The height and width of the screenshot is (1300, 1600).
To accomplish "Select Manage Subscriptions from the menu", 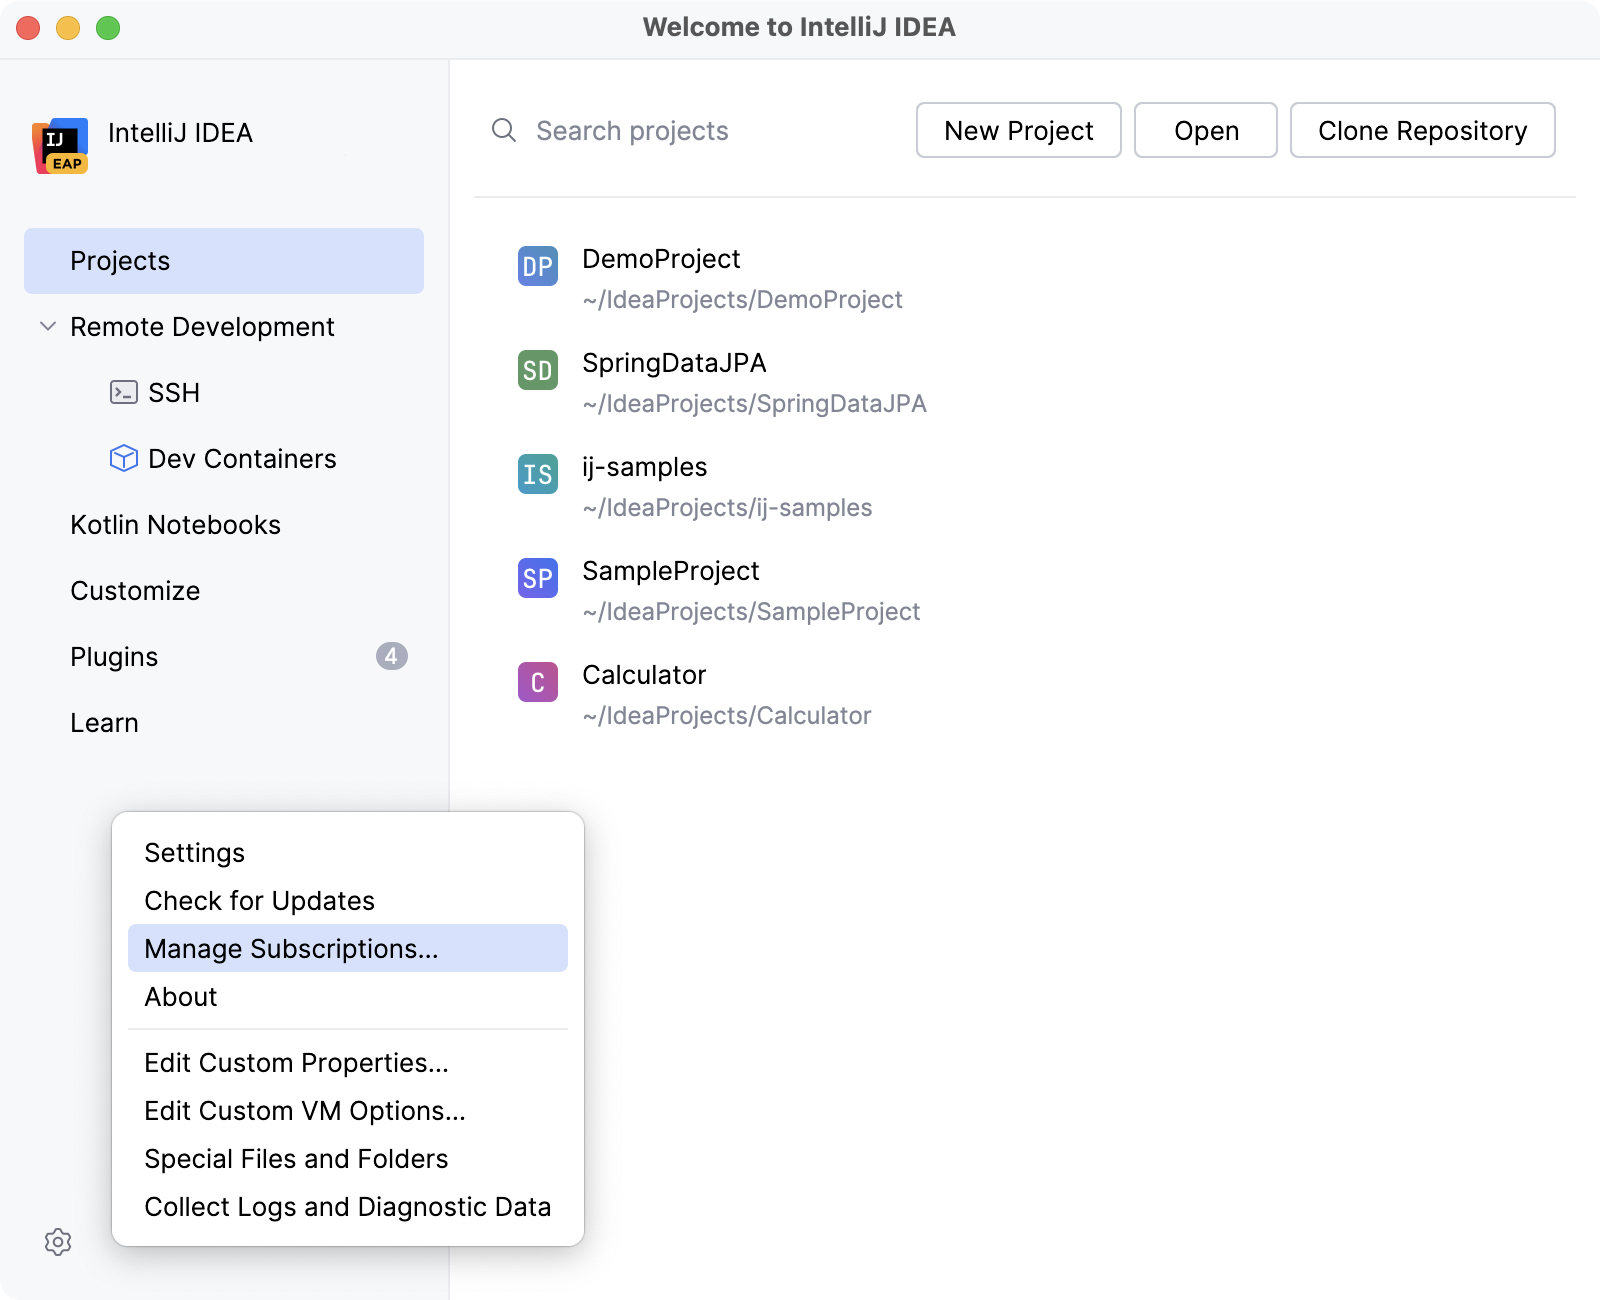I will point(293,949).
